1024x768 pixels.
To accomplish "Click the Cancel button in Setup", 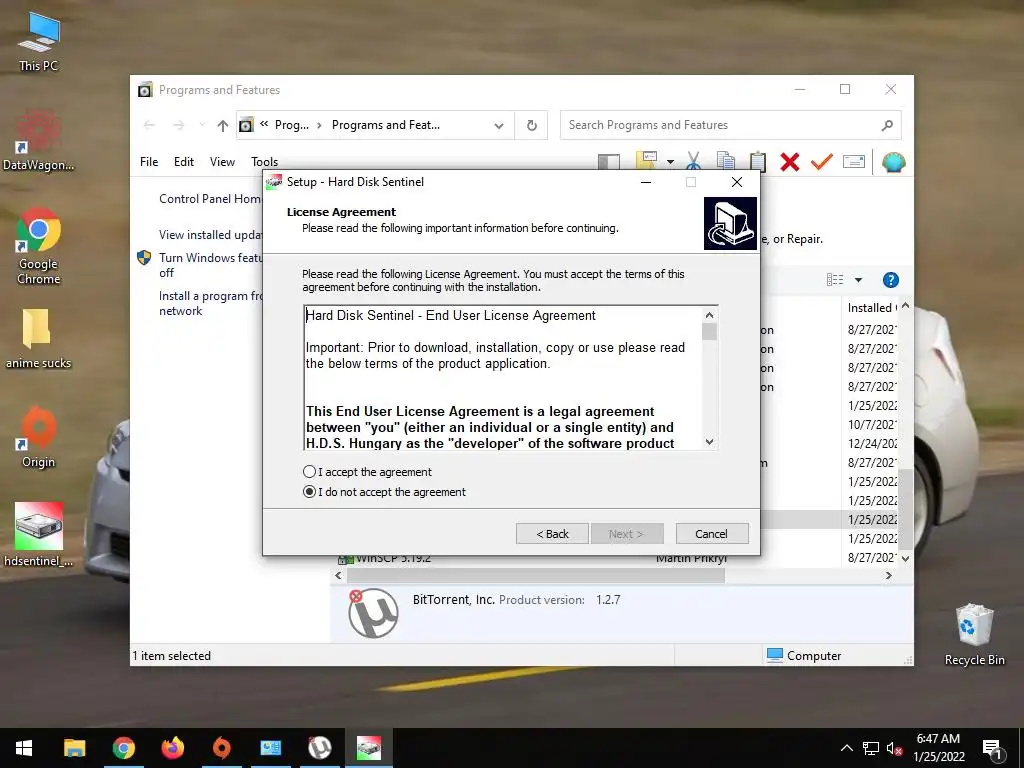I will [711, 534].
